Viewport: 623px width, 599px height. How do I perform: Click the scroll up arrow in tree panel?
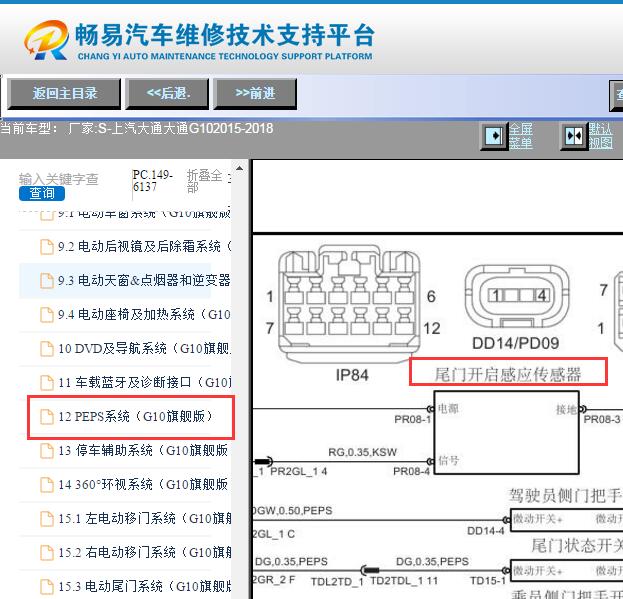(x=239, y=168)
